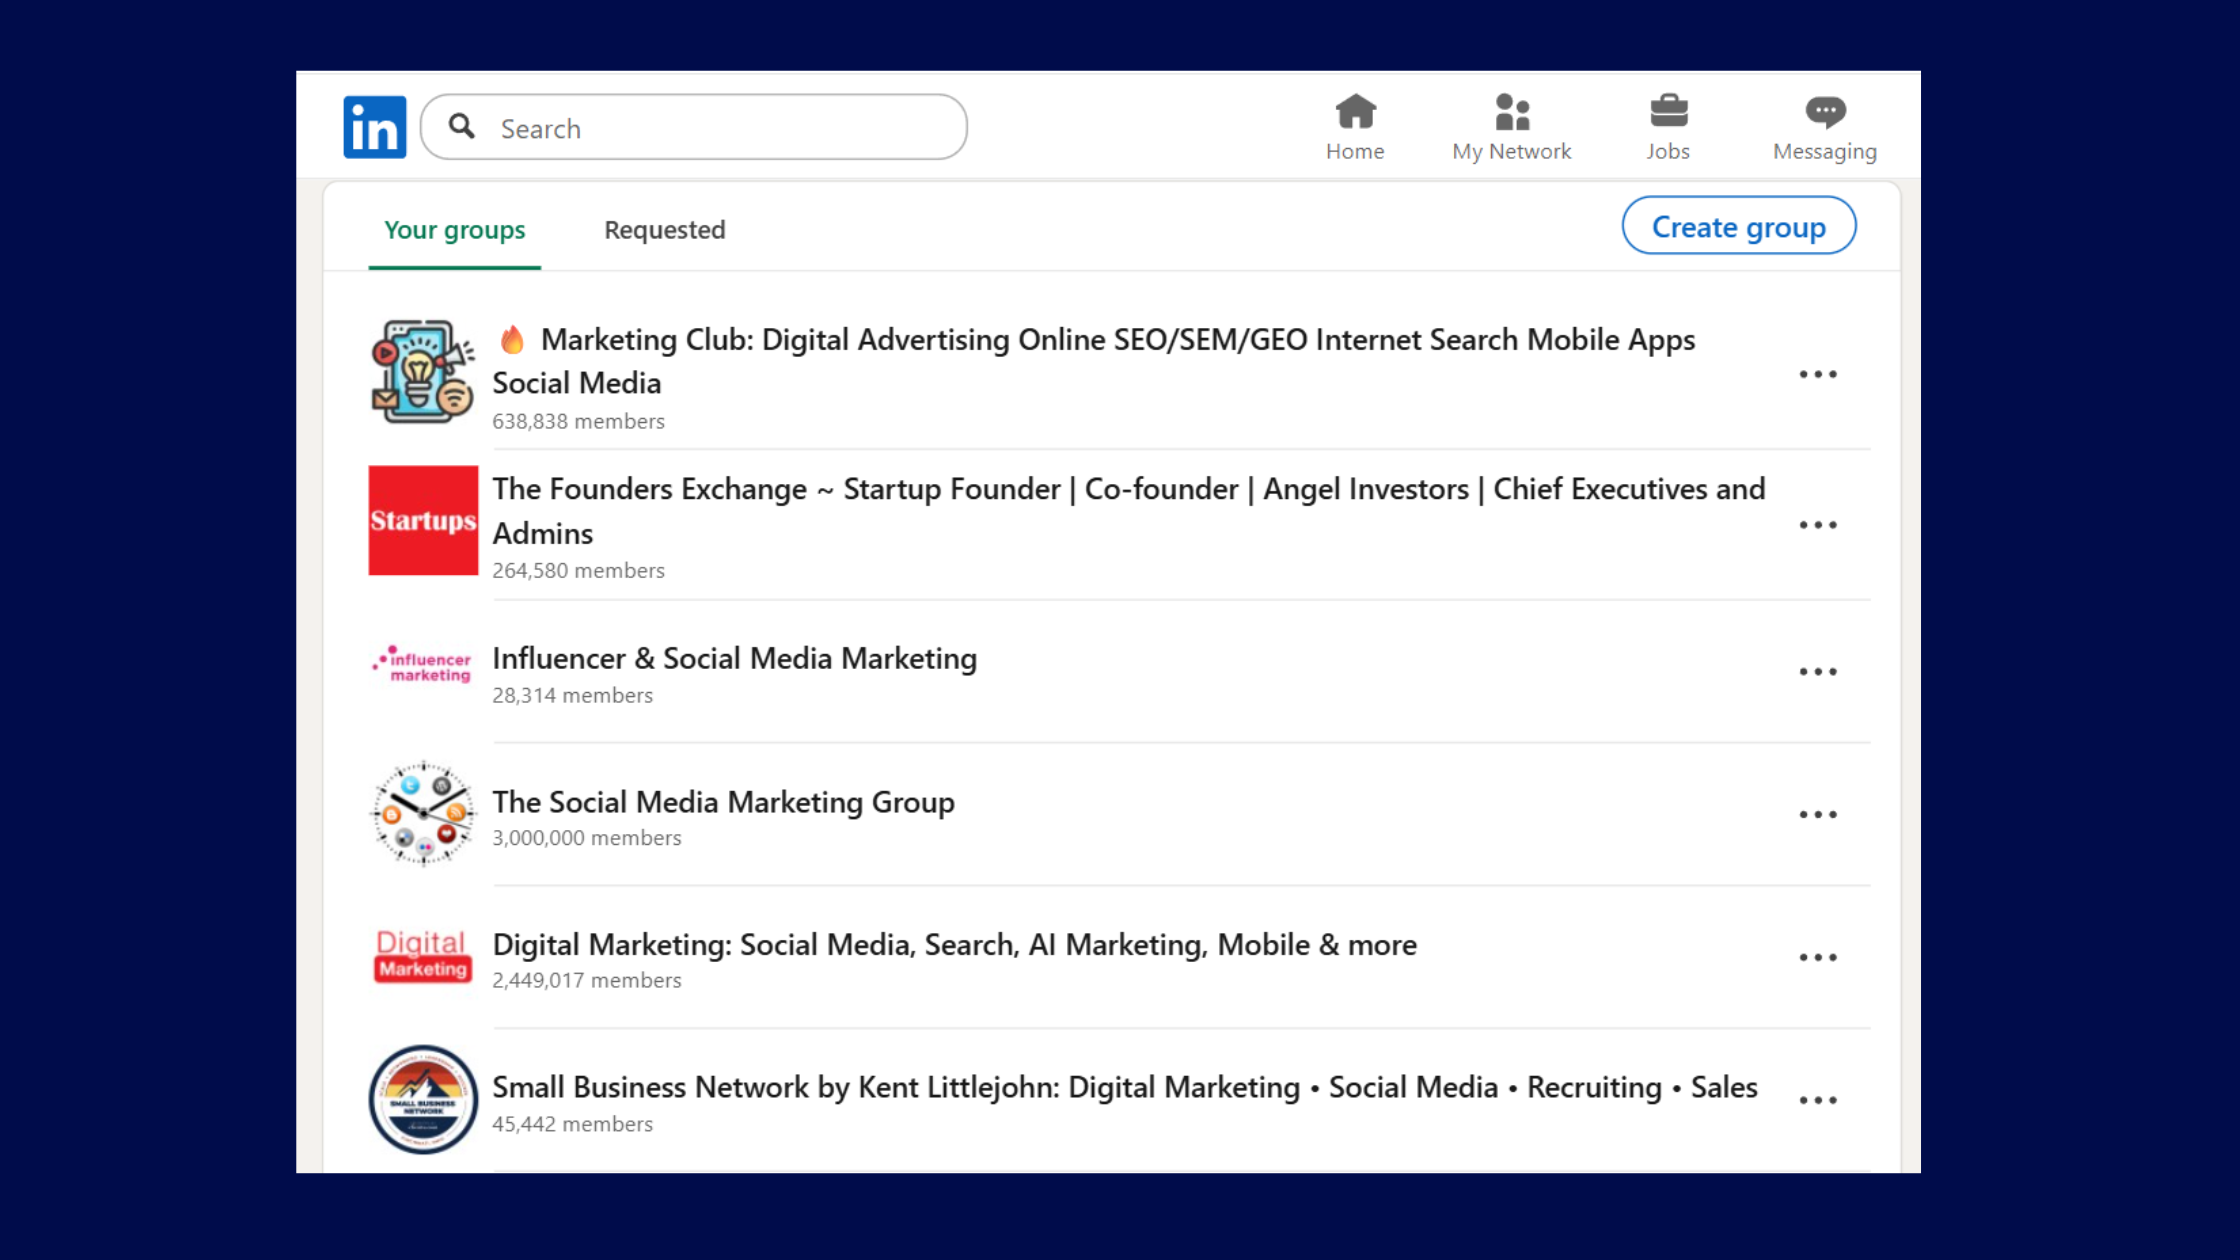
Task: Click the 2,449,017 members count
Action: point(587,980)
